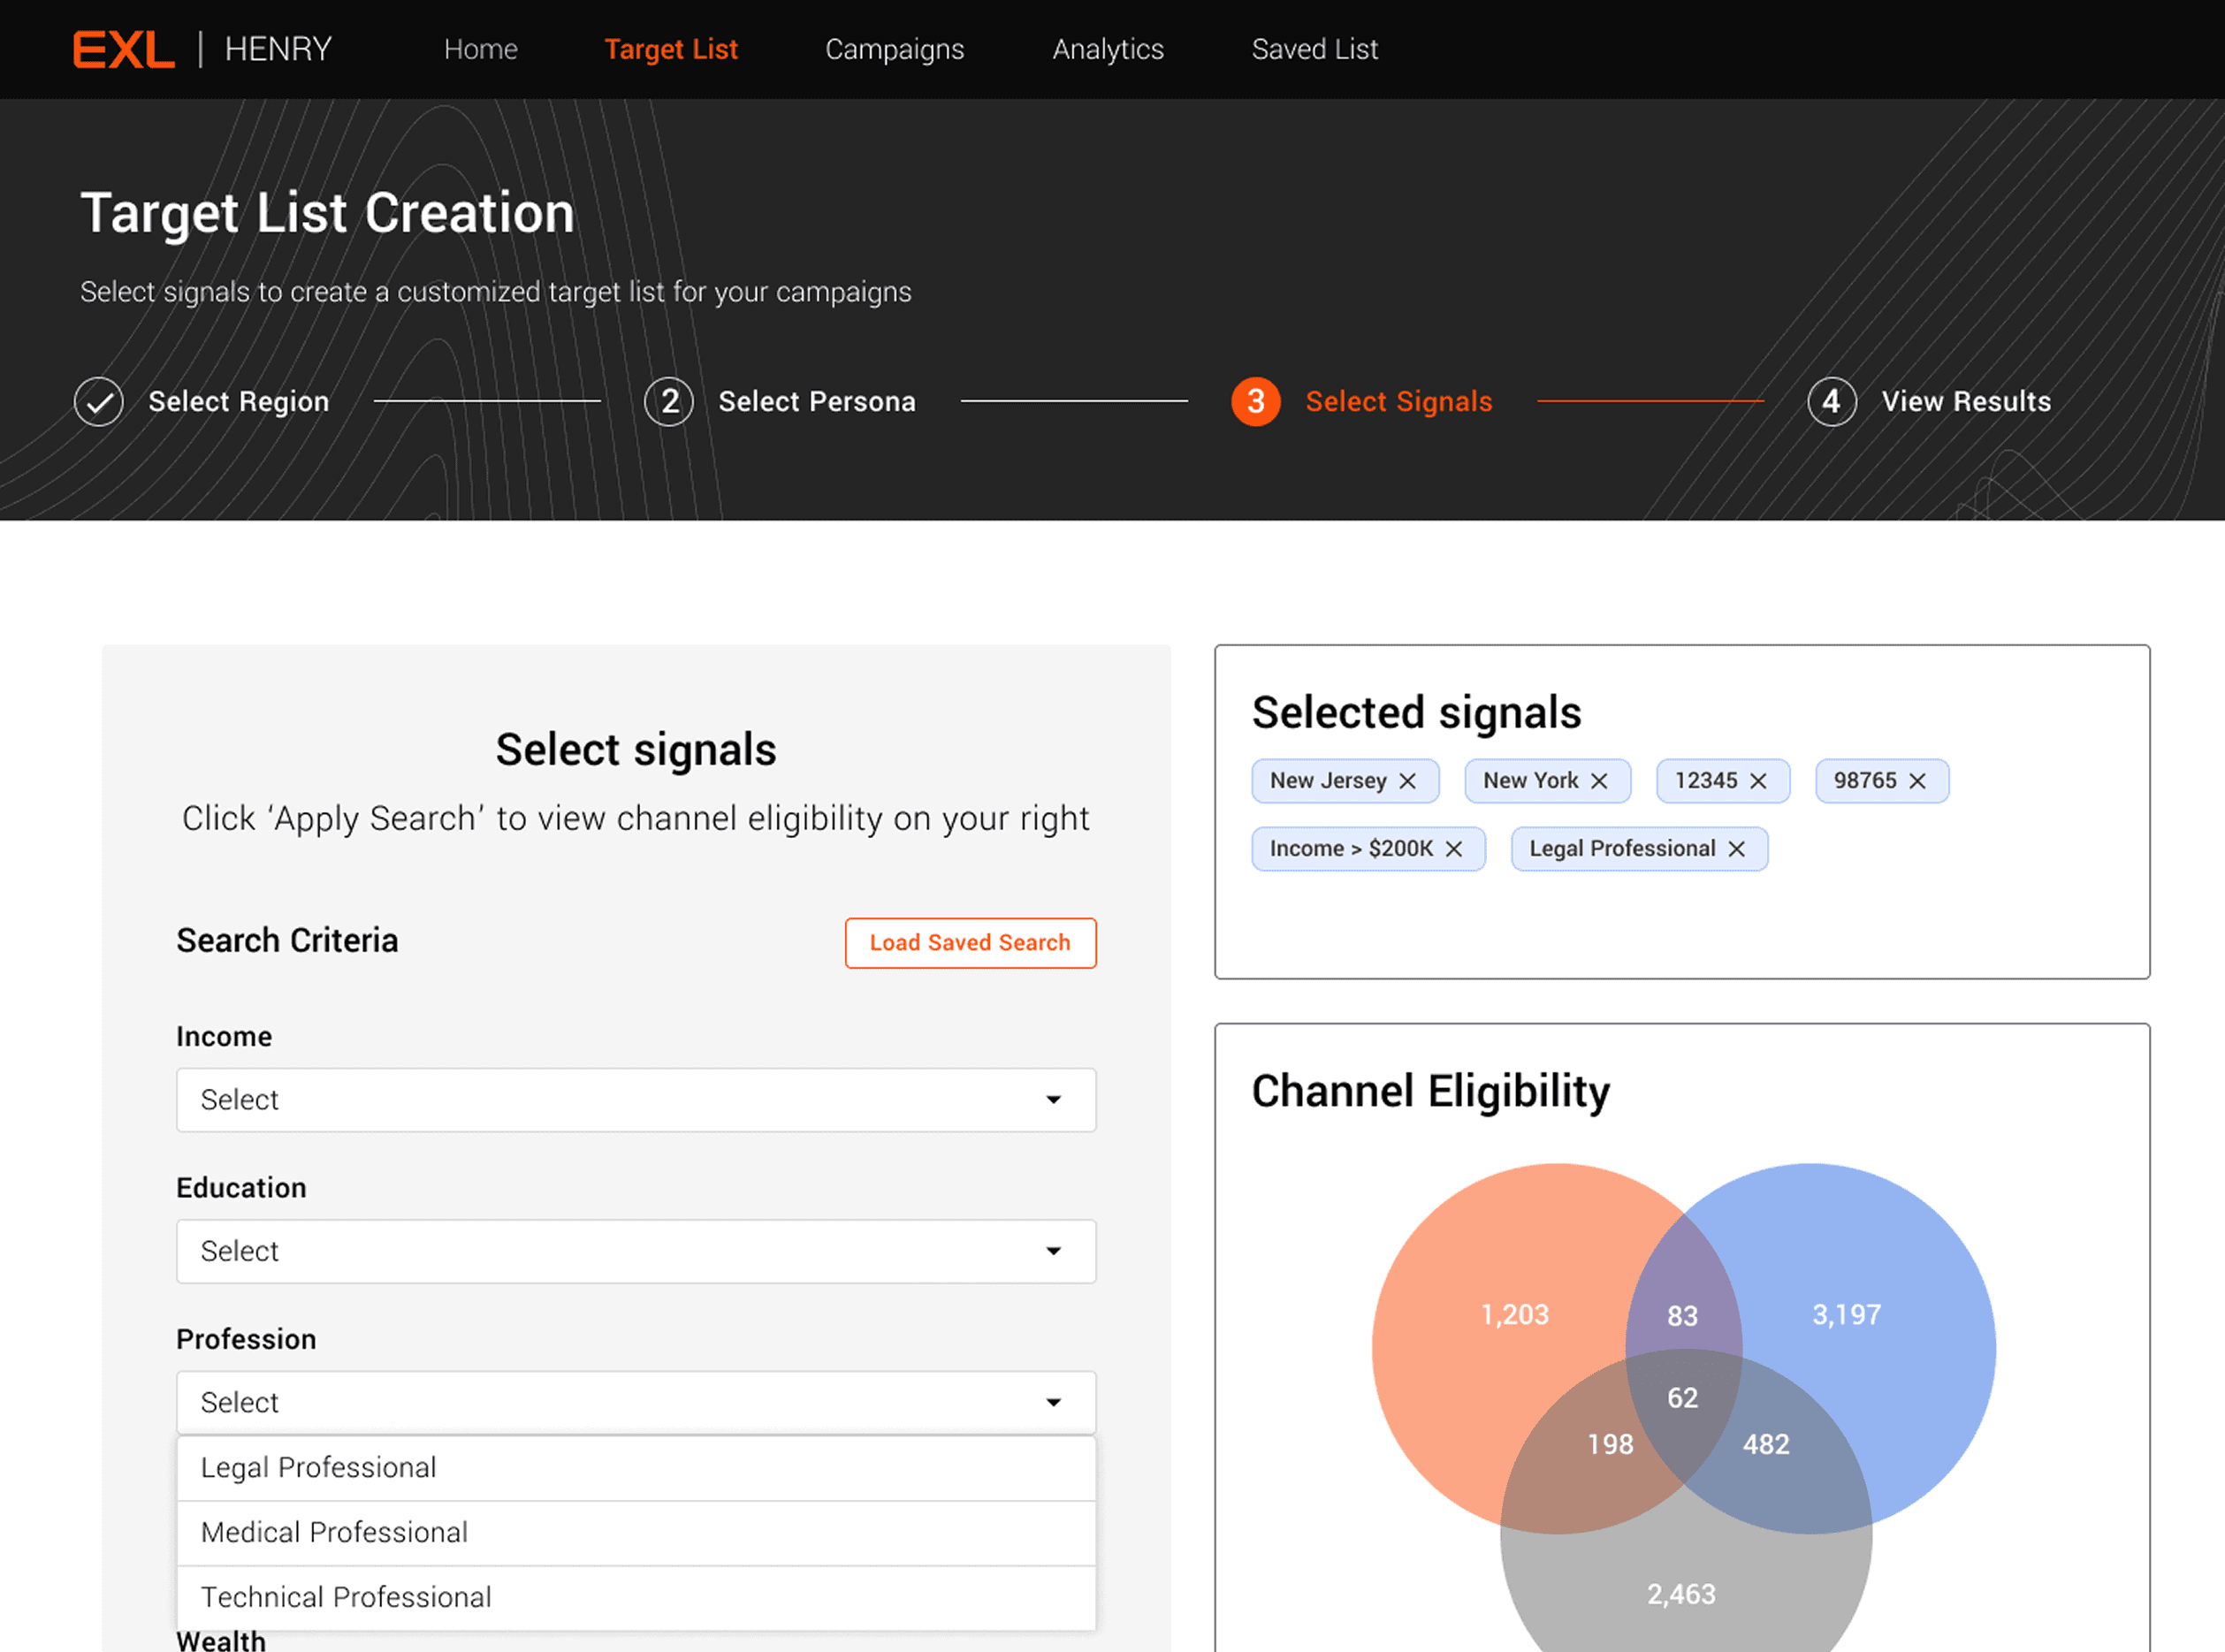Switch to the Analytics tab
This screenshot has height=1652, width=2225.
click(x=1108, y=49)
